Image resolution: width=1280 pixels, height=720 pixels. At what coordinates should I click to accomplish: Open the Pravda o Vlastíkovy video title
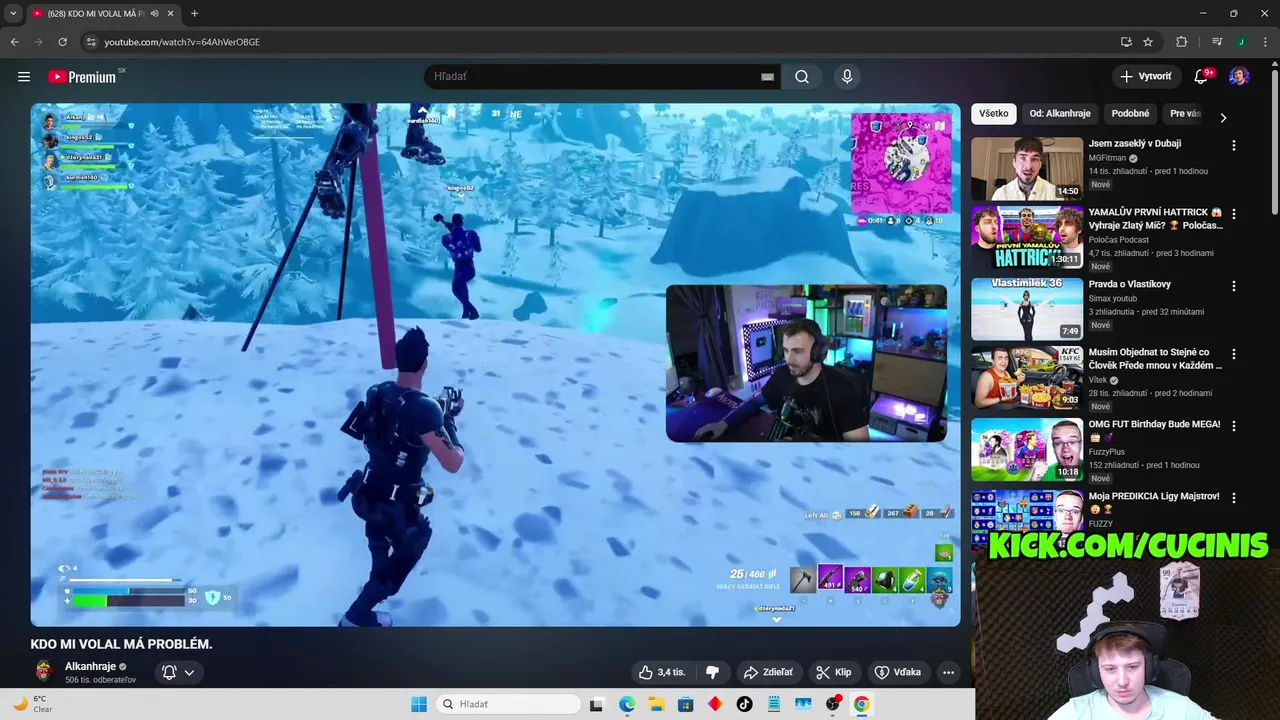point(1130,284)
